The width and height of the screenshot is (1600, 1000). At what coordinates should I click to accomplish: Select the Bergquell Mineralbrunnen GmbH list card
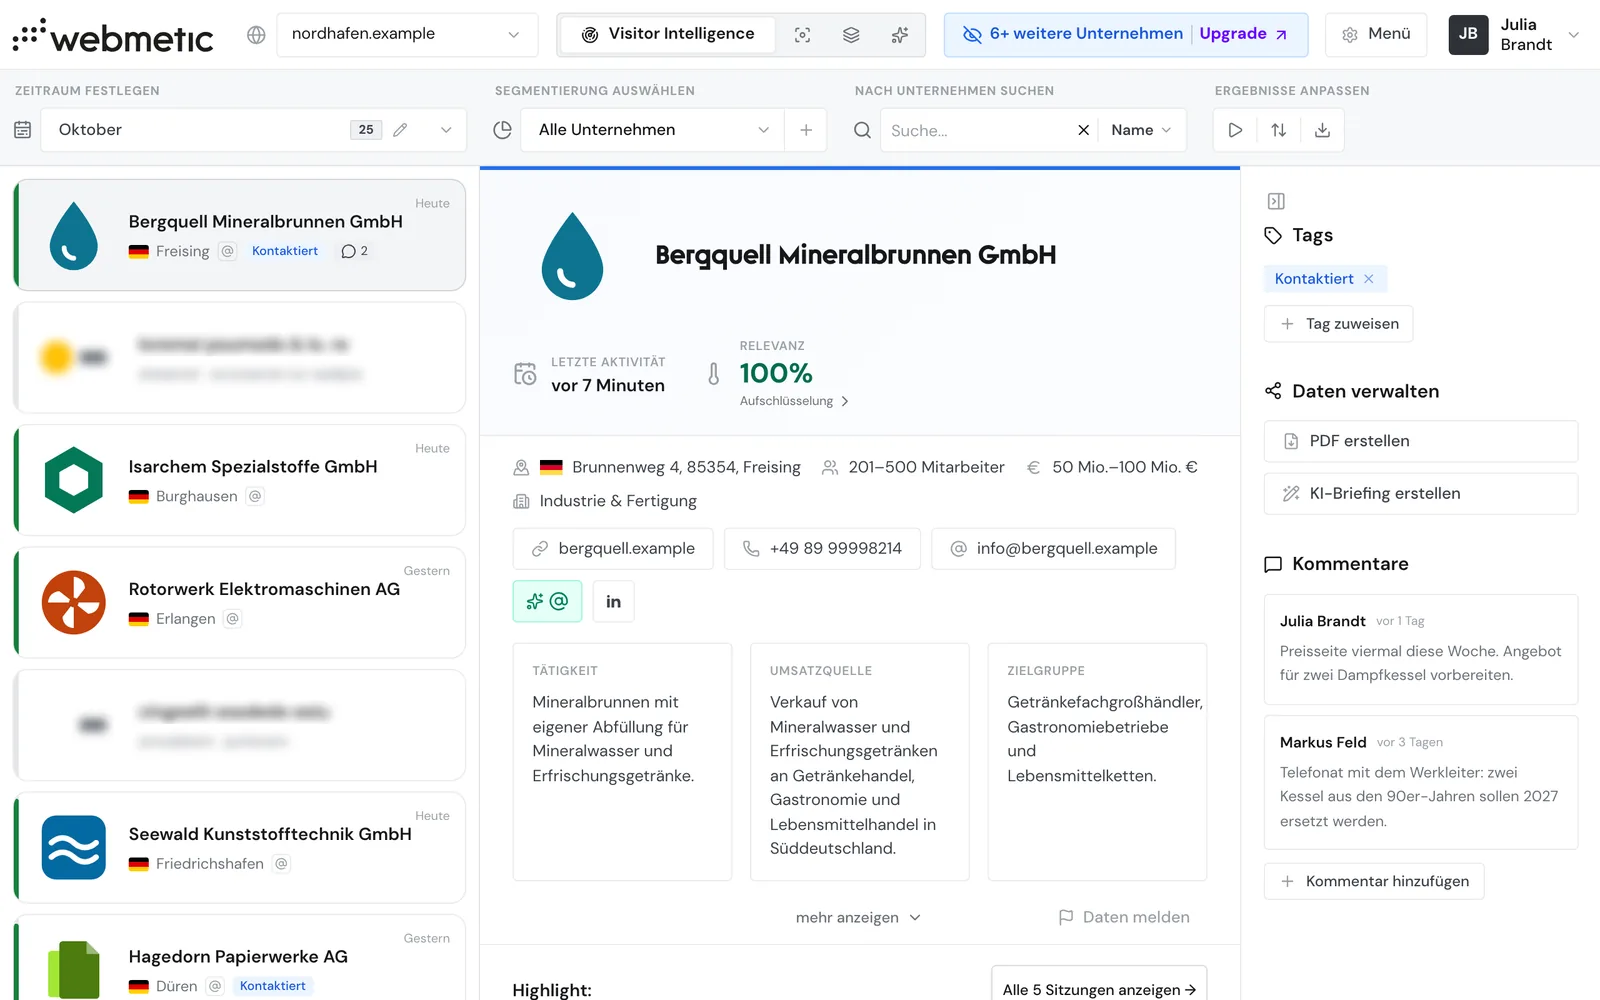[x=240, y=235]
